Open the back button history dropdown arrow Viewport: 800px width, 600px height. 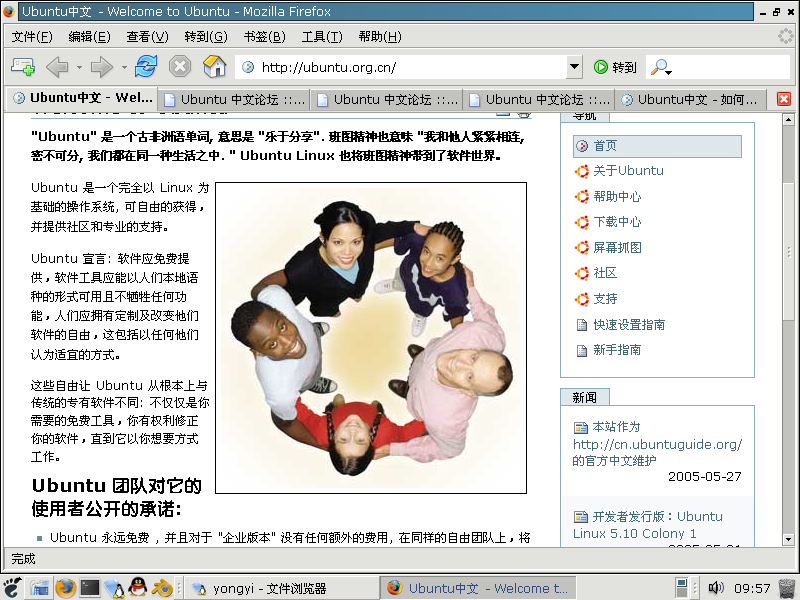(79, 67)
